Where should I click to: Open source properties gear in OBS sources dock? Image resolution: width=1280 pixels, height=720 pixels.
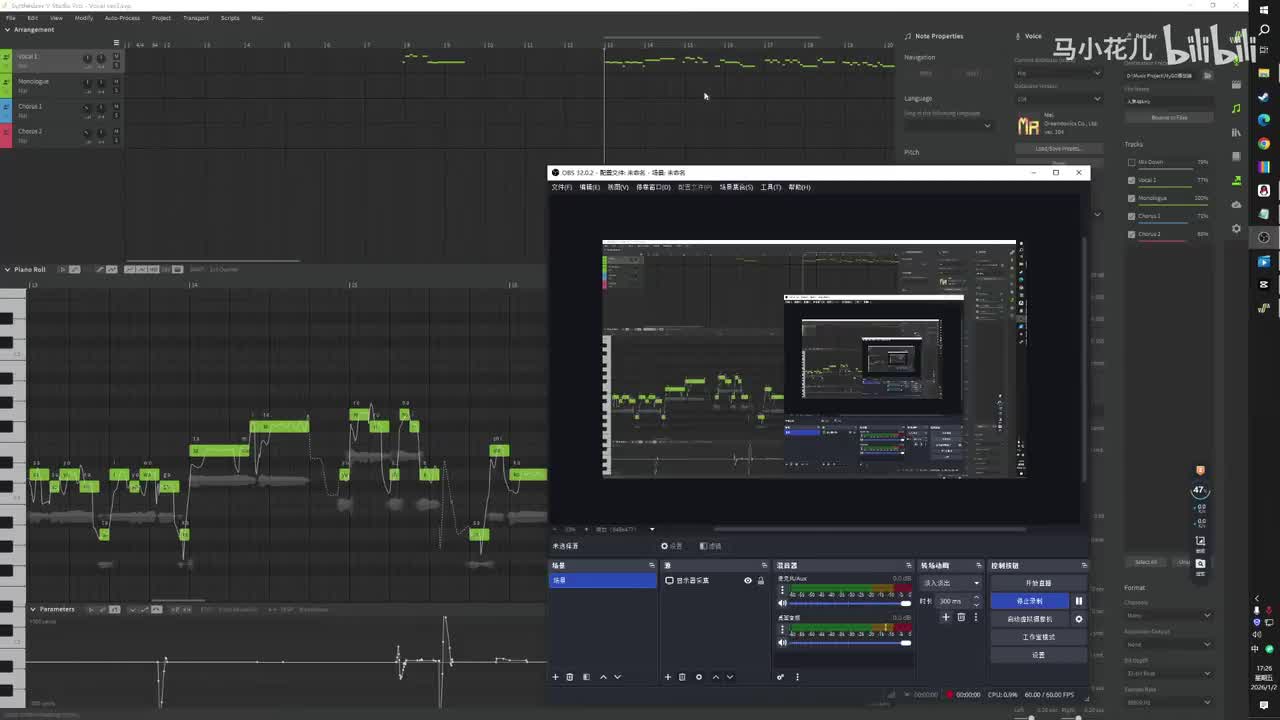pyautogui.click(x=699, y=677)
